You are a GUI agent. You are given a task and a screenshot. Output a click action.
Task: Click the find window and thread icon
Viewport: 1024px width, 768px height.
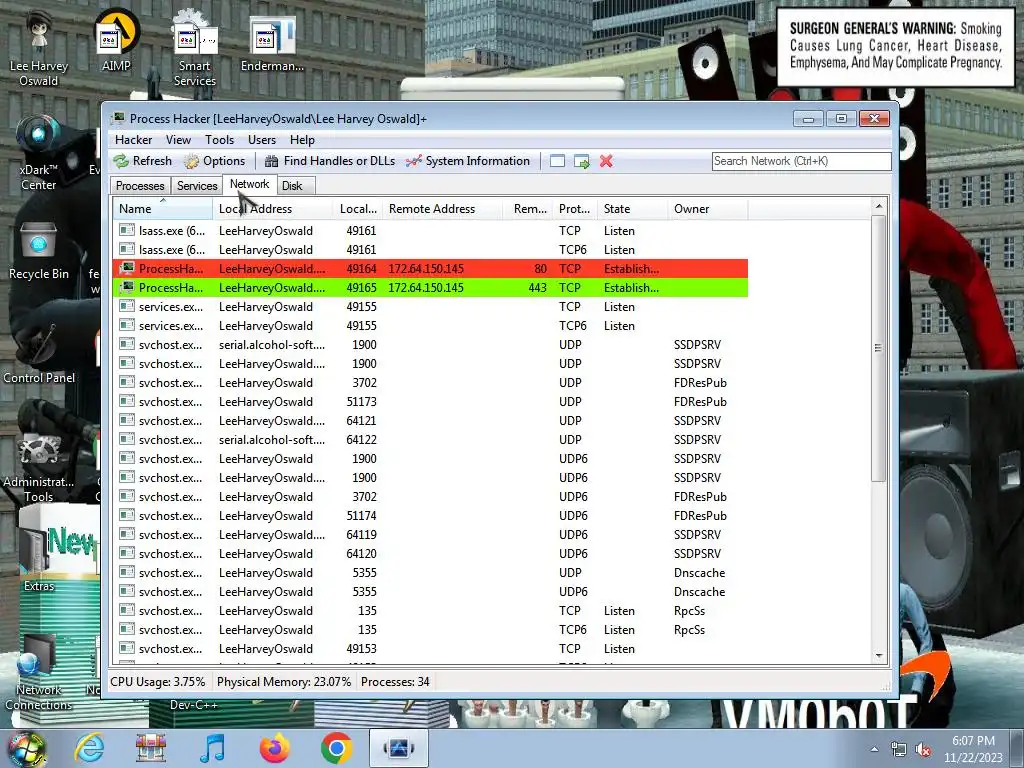pyautogui.click(x=581, y=161)
